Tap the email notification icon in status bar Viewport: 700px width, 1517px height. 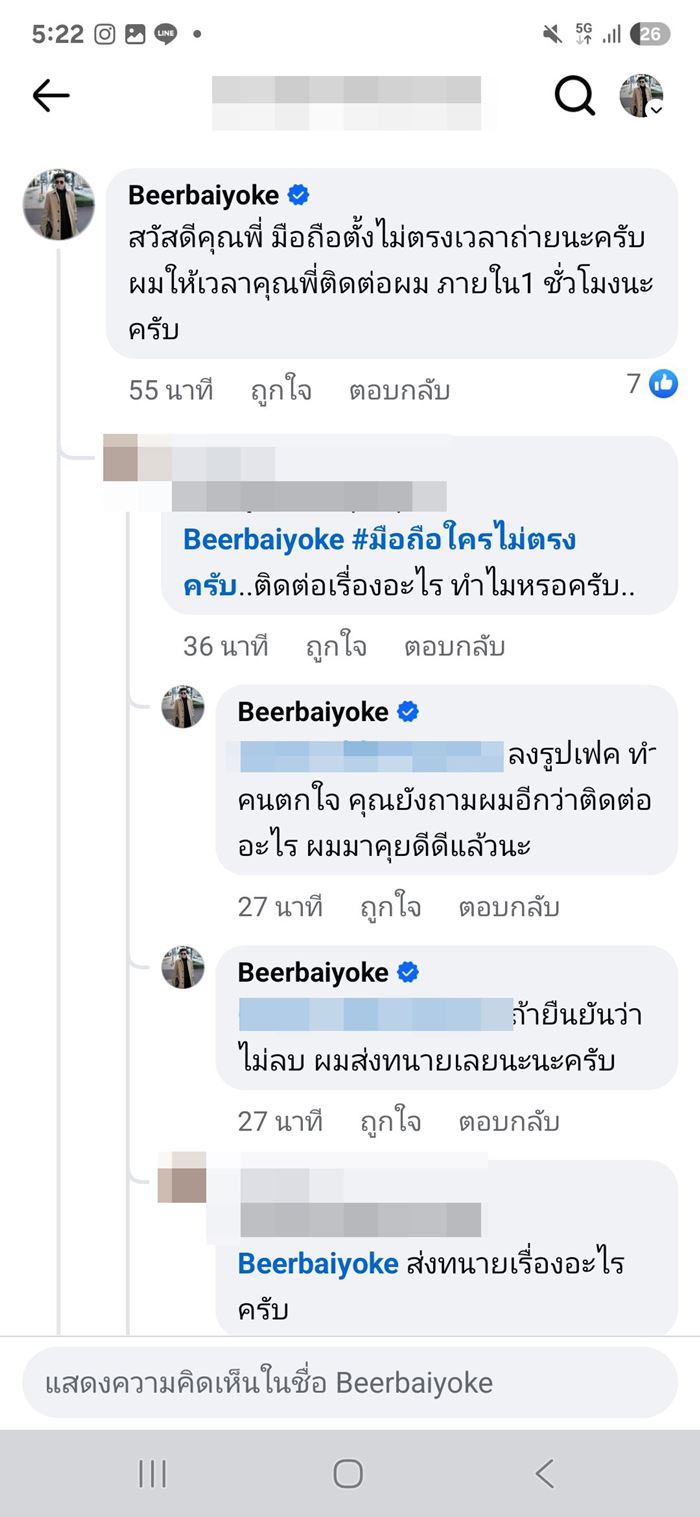coord(134,33)
